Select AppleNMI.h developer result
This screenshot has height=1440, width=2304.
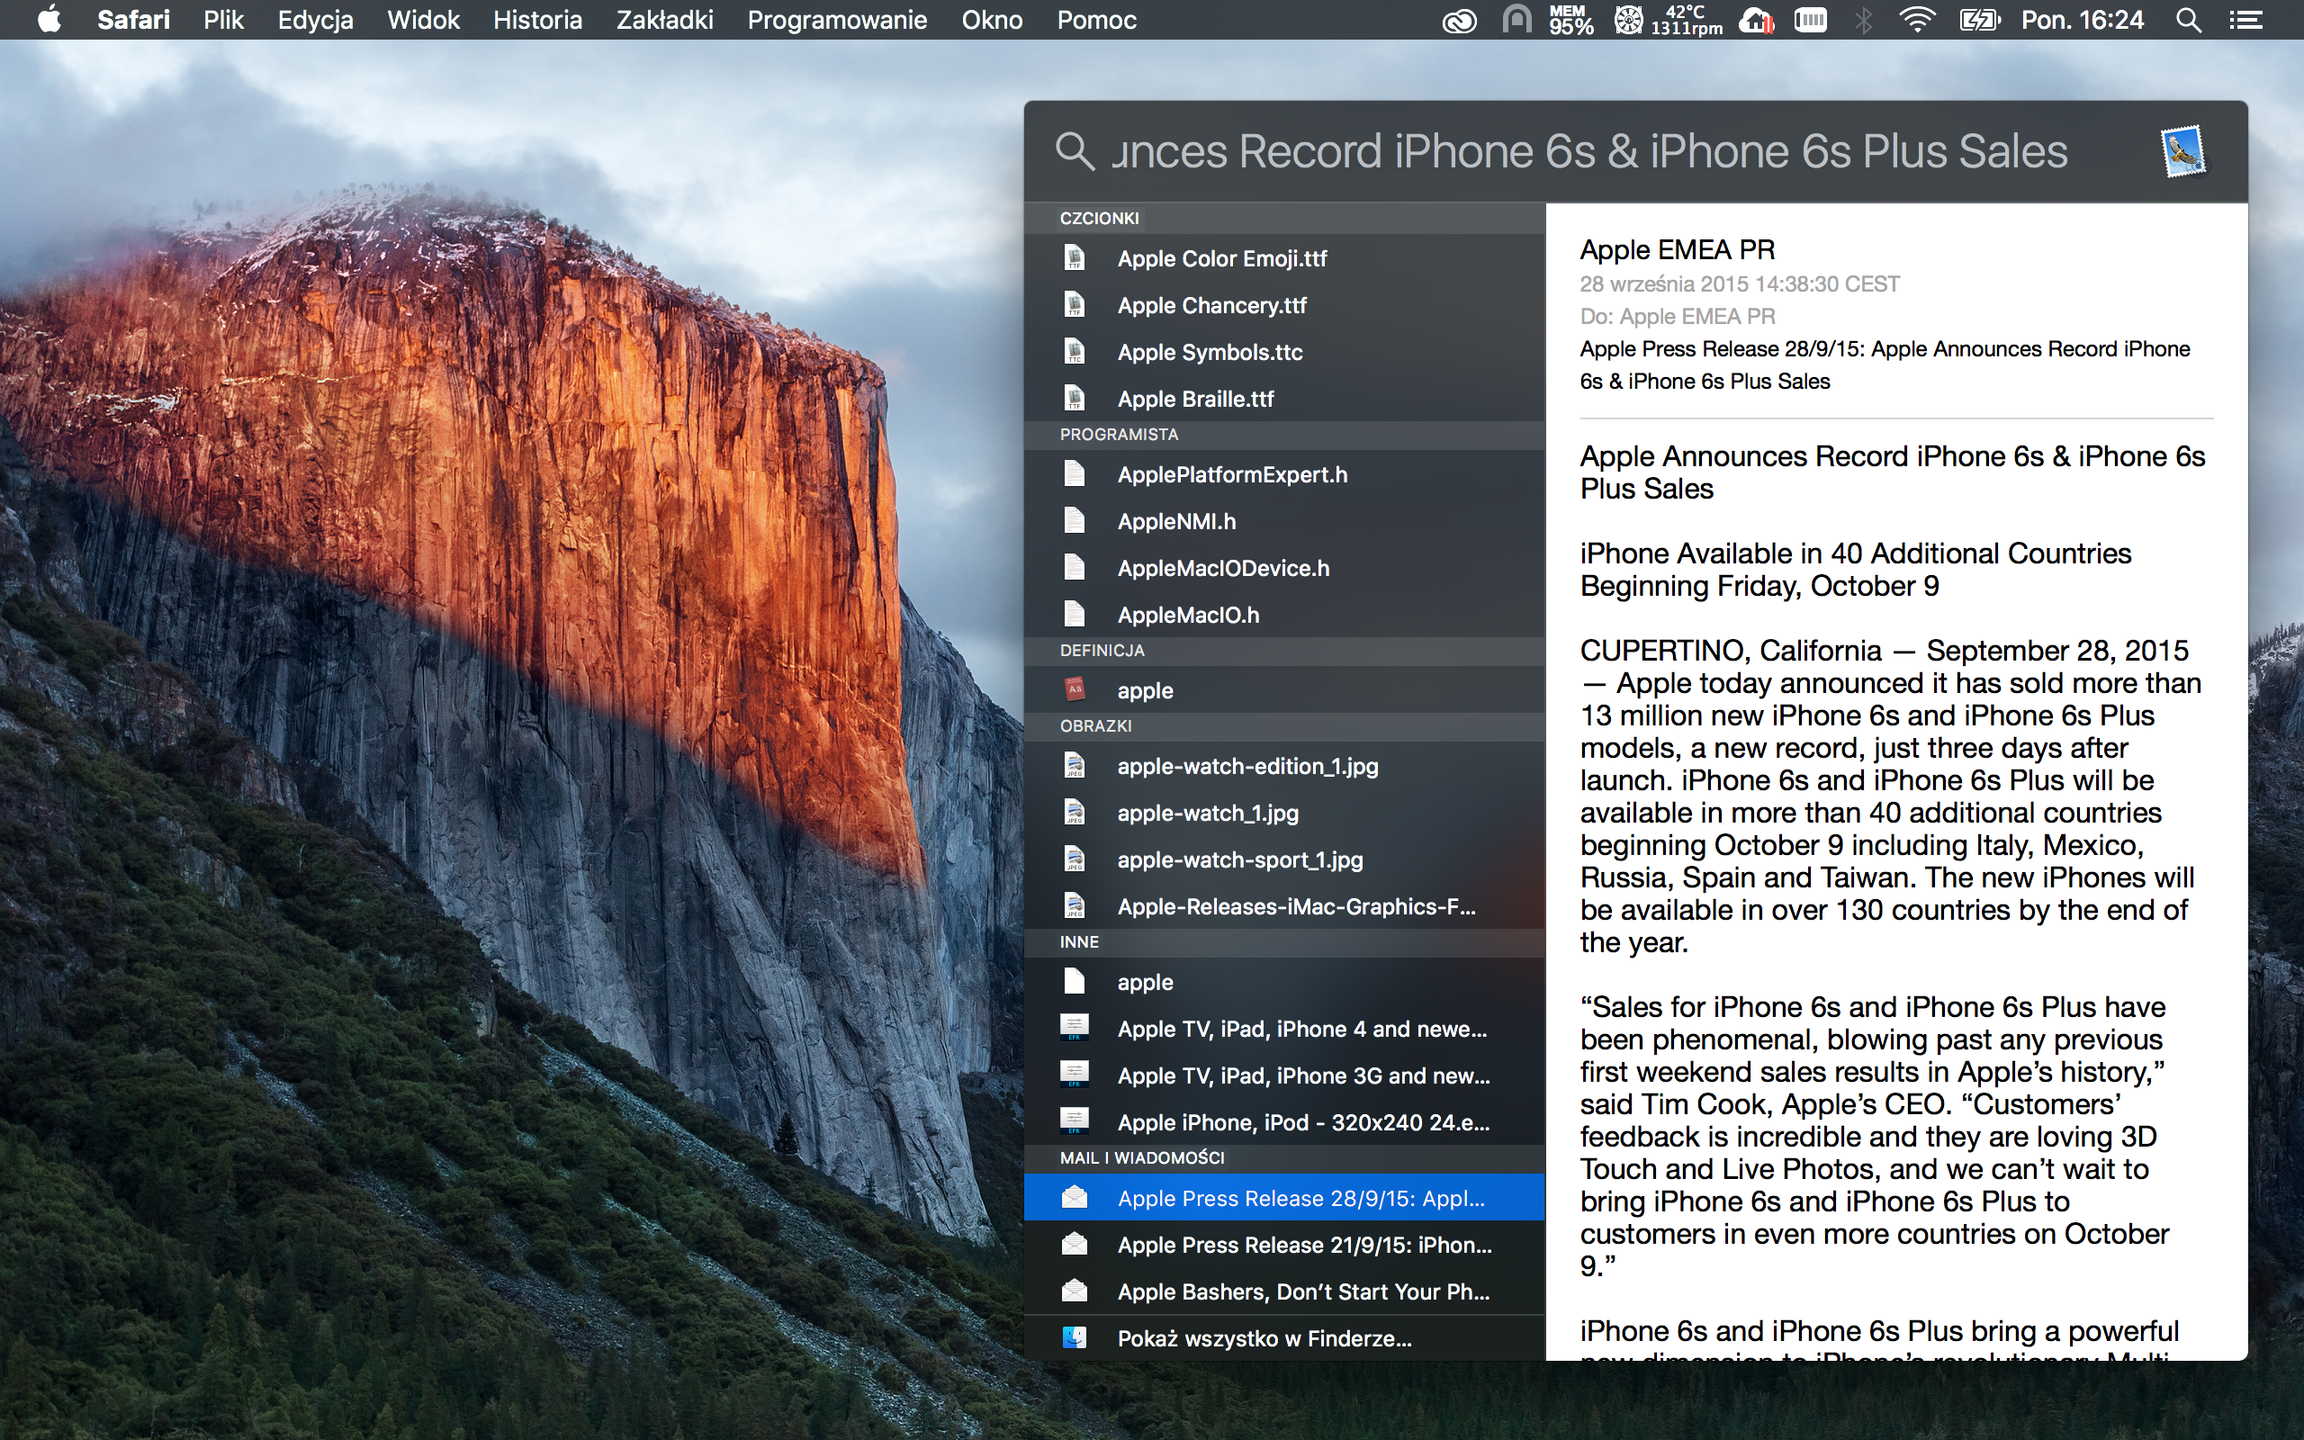pos(1176,522)
